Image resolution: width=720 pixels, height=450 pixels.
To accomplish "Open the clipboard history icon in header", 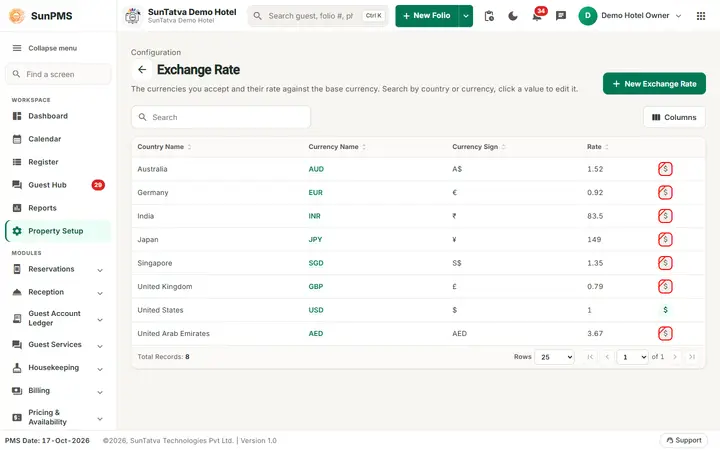I will [x=489, y=16].
